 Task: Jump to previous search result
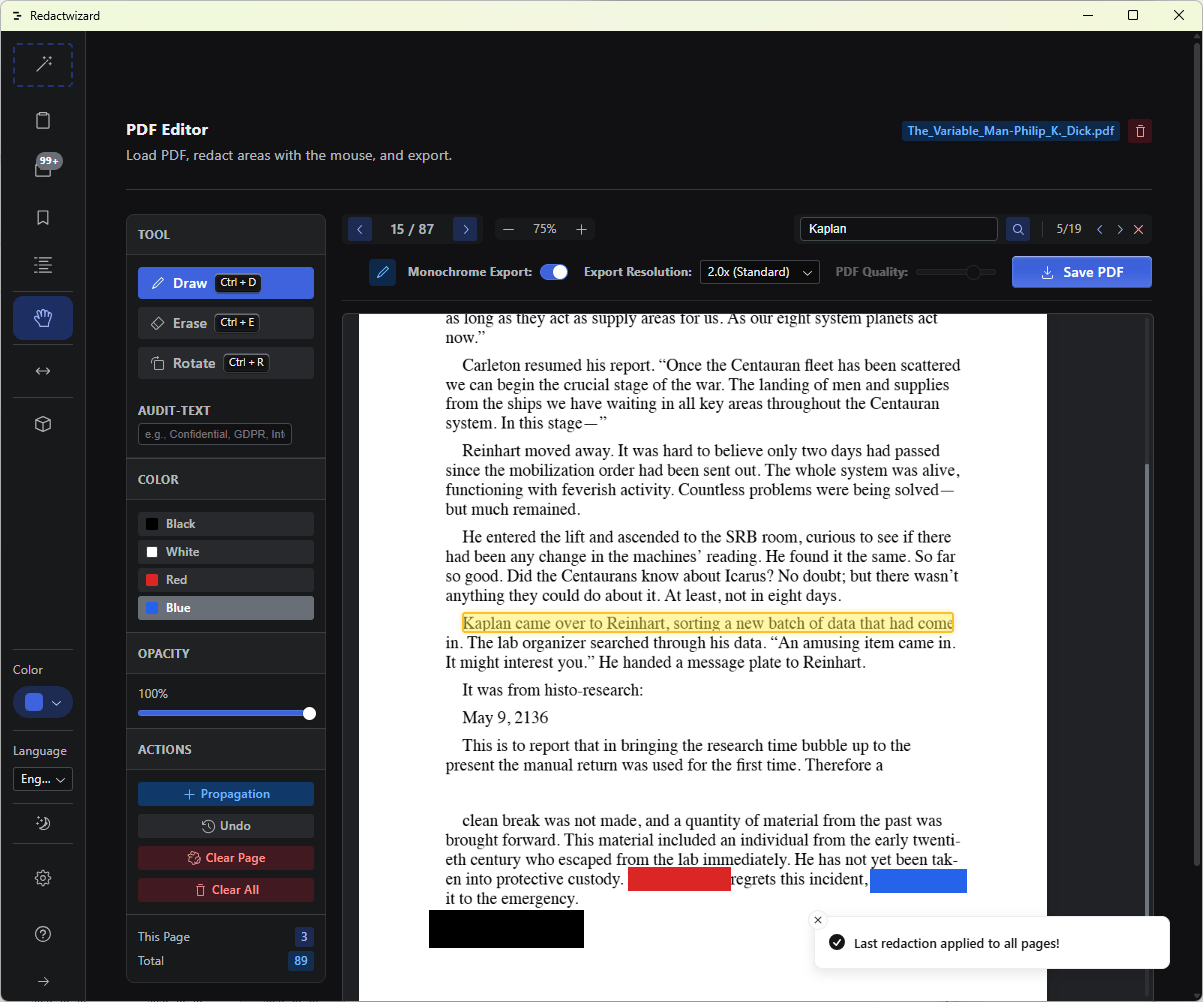(1100, 229)
